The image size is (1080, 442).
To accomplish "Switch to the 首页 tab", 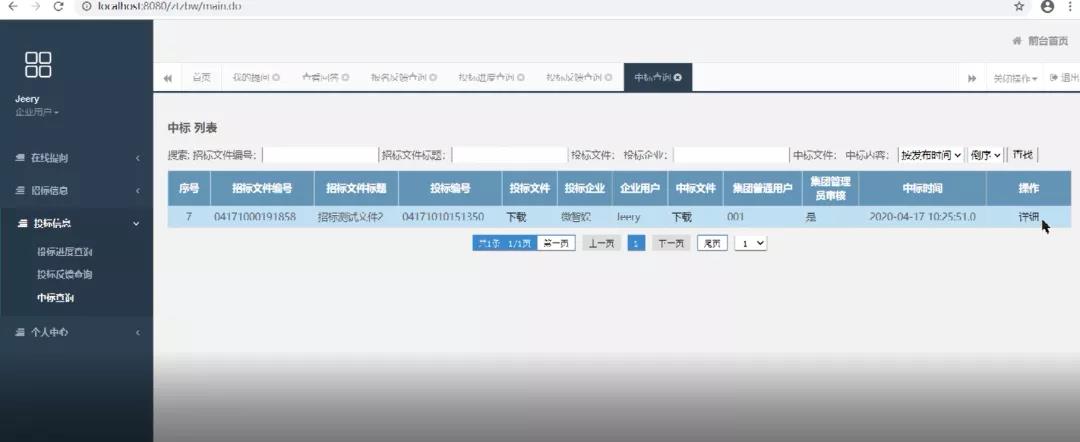I will (202, 78).
